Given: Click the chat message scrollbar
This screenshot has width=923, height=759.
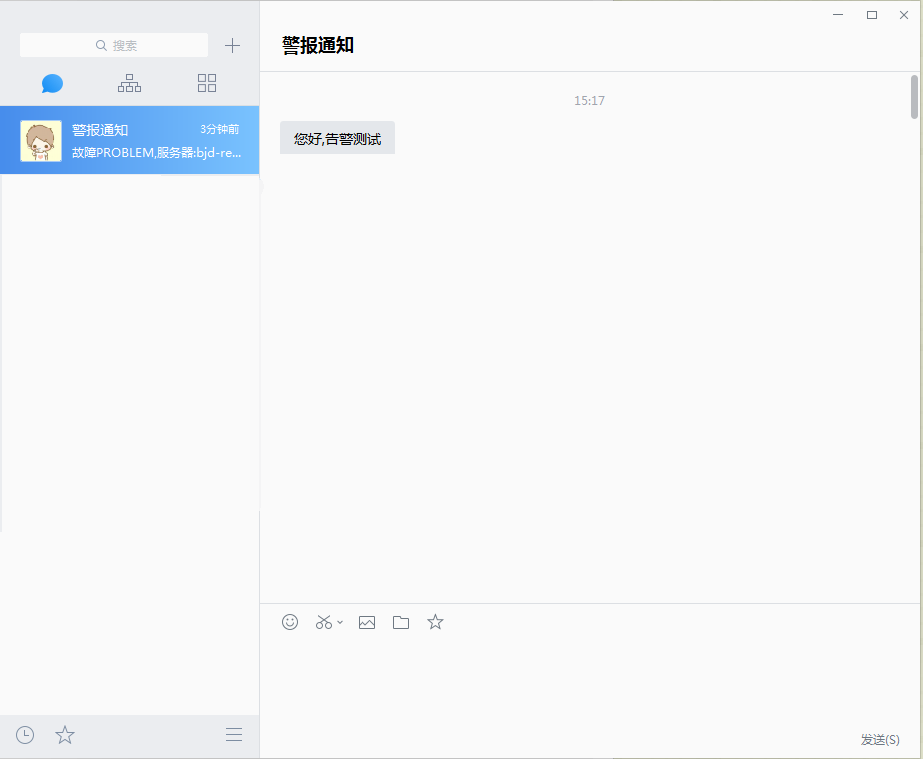Looking at the screenshot, I should point(914,96).
